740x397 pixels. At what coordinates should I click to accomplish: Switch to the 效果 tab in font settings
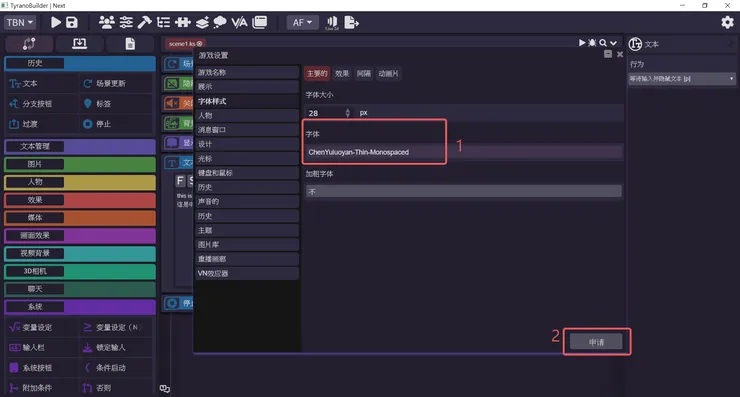(x=342, y=74)
